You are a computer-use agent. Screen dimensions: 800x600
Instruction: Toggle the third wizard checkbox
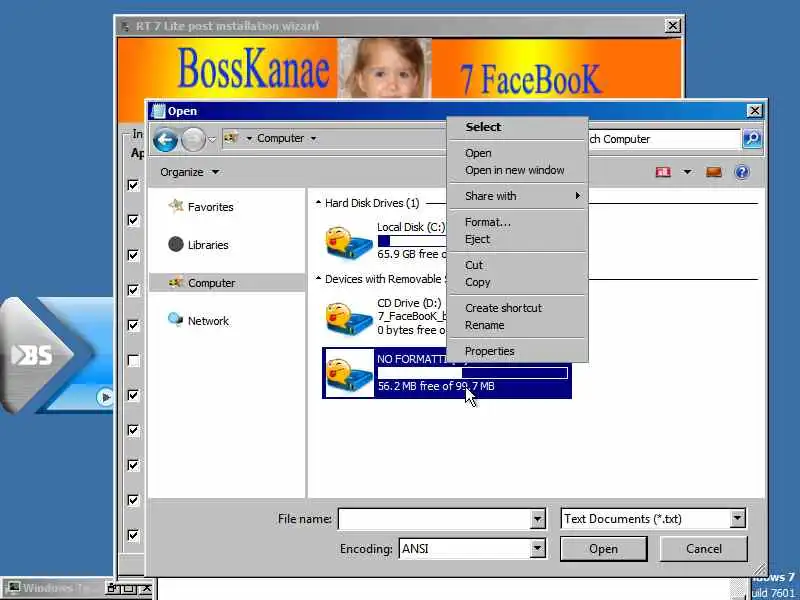[x=133, y=255]
